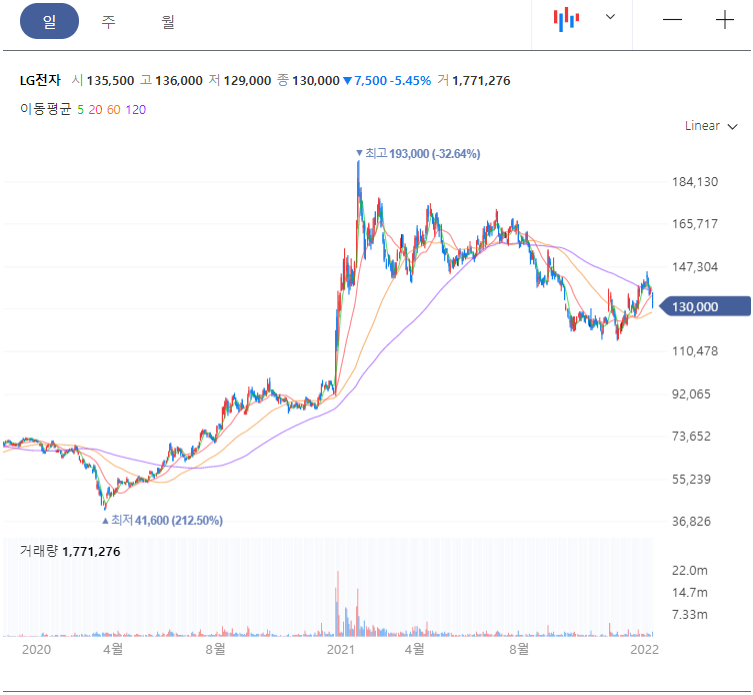The image size is (753, 695).
Task: Switch to the 주 (weekly) chart tab
Action: point(109,22)
